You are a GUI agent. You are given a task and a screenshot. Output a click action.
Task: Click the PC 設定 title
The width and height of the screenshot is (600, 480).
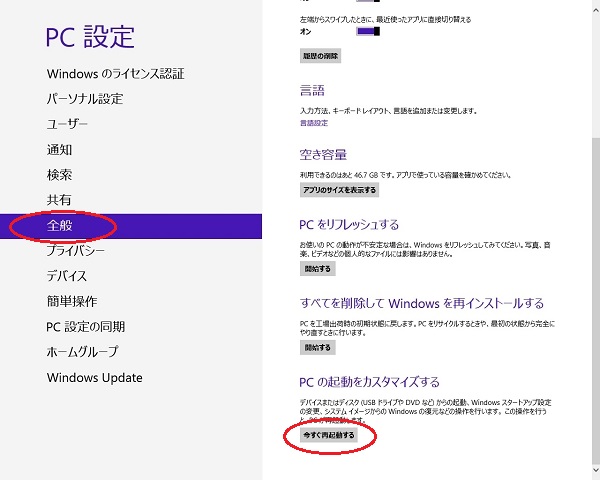pos(90,37)
